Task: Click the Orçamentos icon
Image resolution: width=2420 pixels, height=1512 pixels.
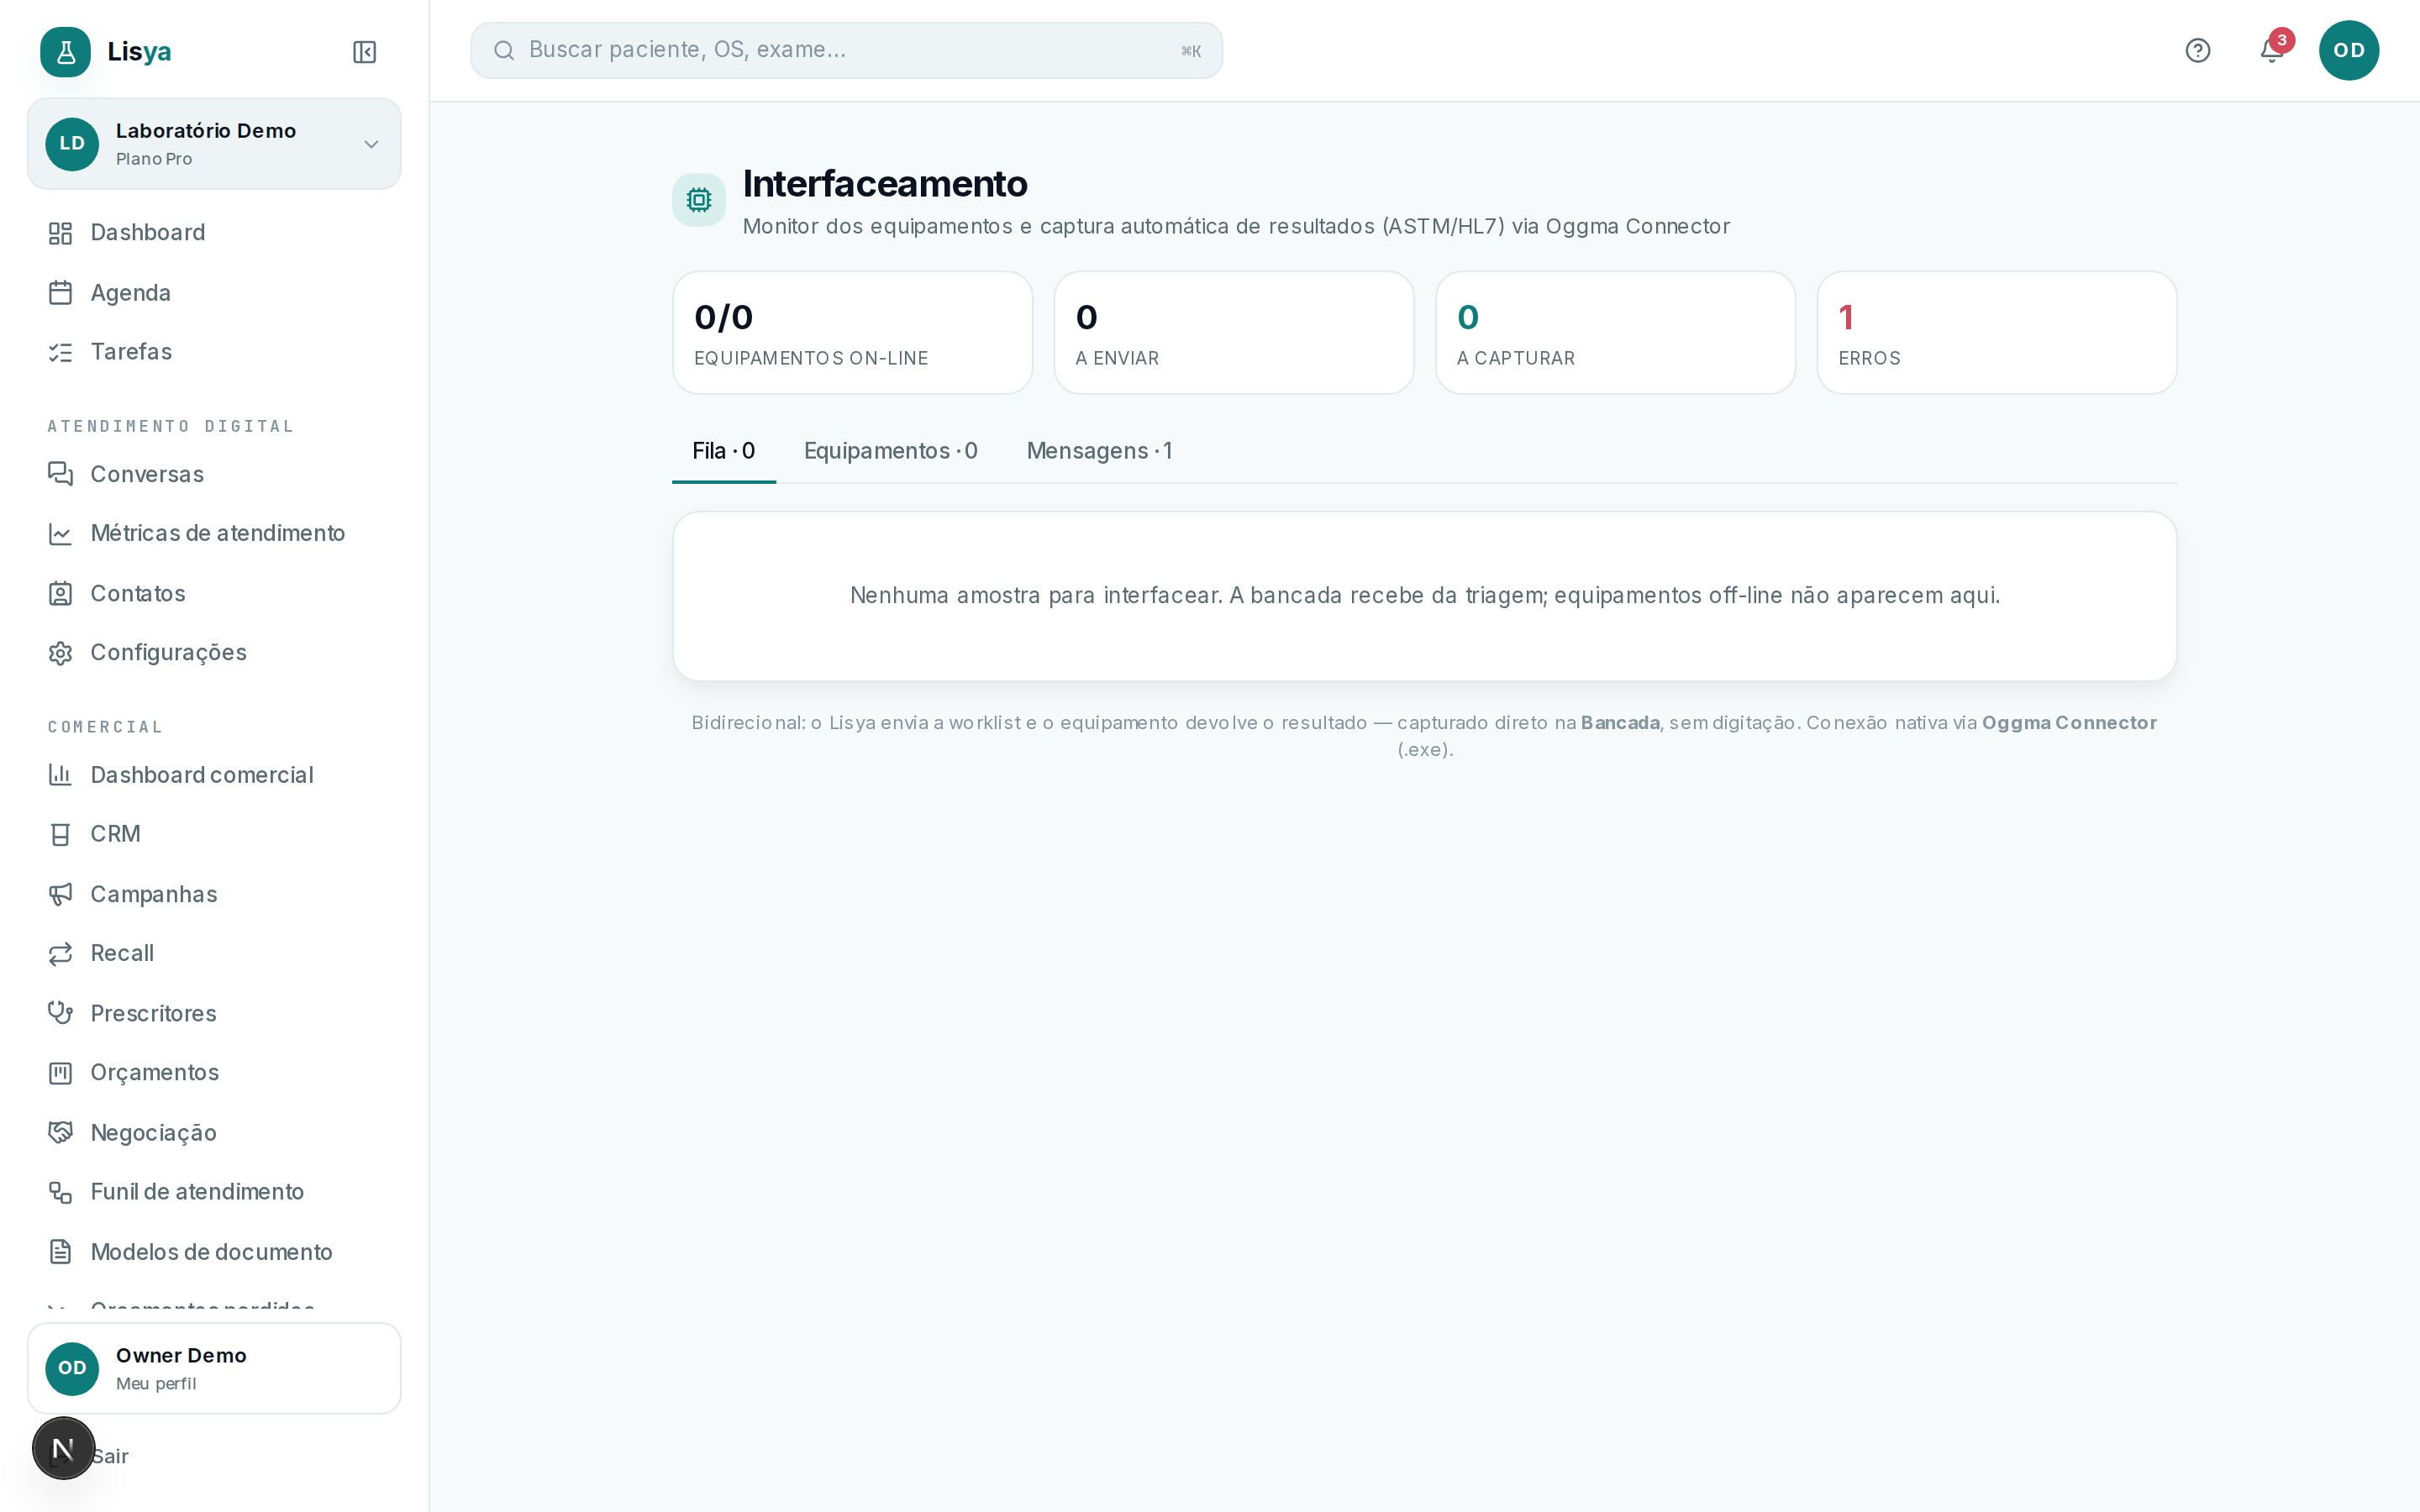Action: click(60, 1073)
